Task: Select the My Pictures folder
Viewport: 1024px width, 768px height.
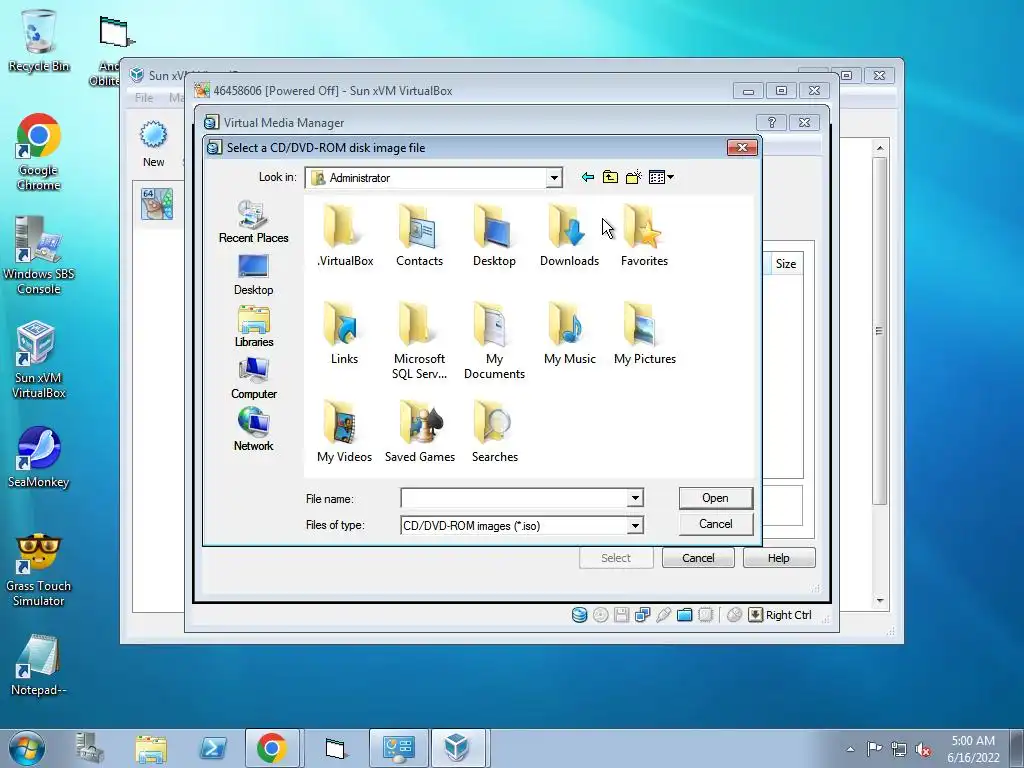Action: click(645, 333)
